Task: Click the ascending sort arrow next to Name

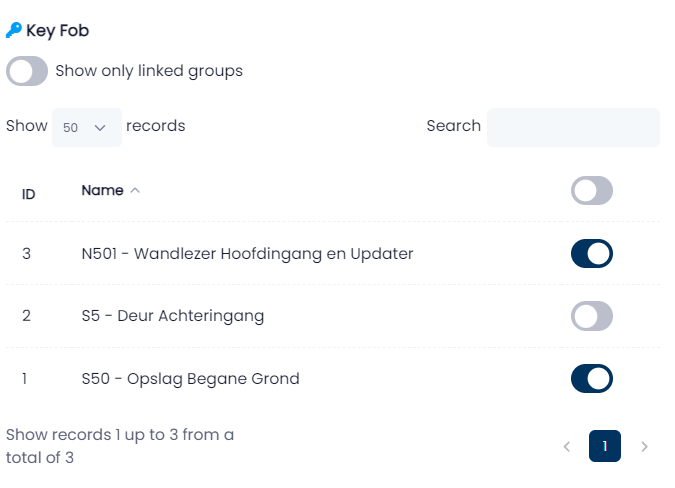Action: pyautogui.click(x=135, y=190)
